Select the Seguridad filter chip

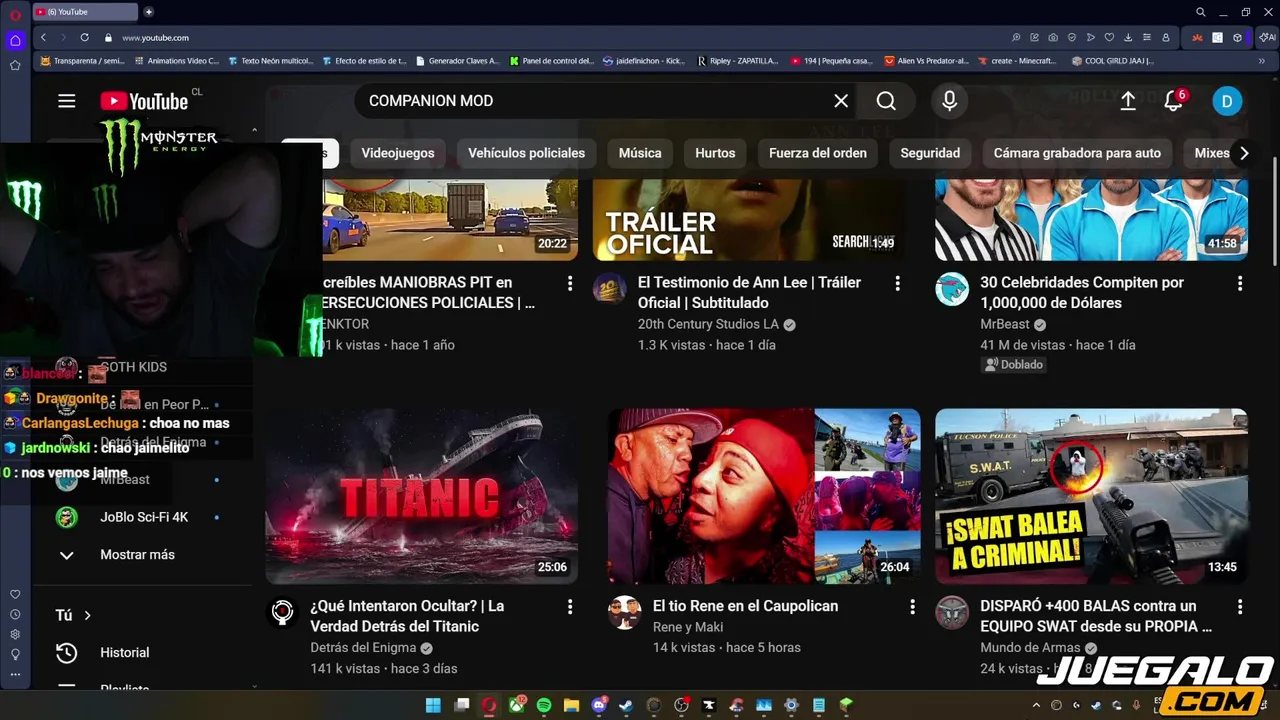pyautogui.click(x=930, y=153)
